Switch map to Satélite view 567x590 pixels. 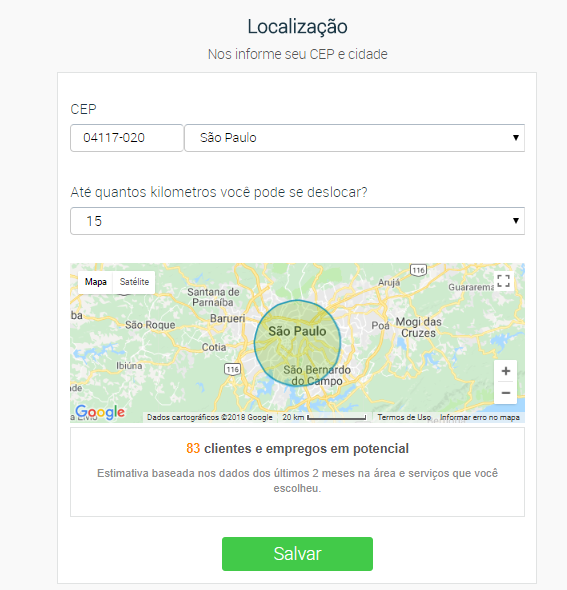click(134, 282)
